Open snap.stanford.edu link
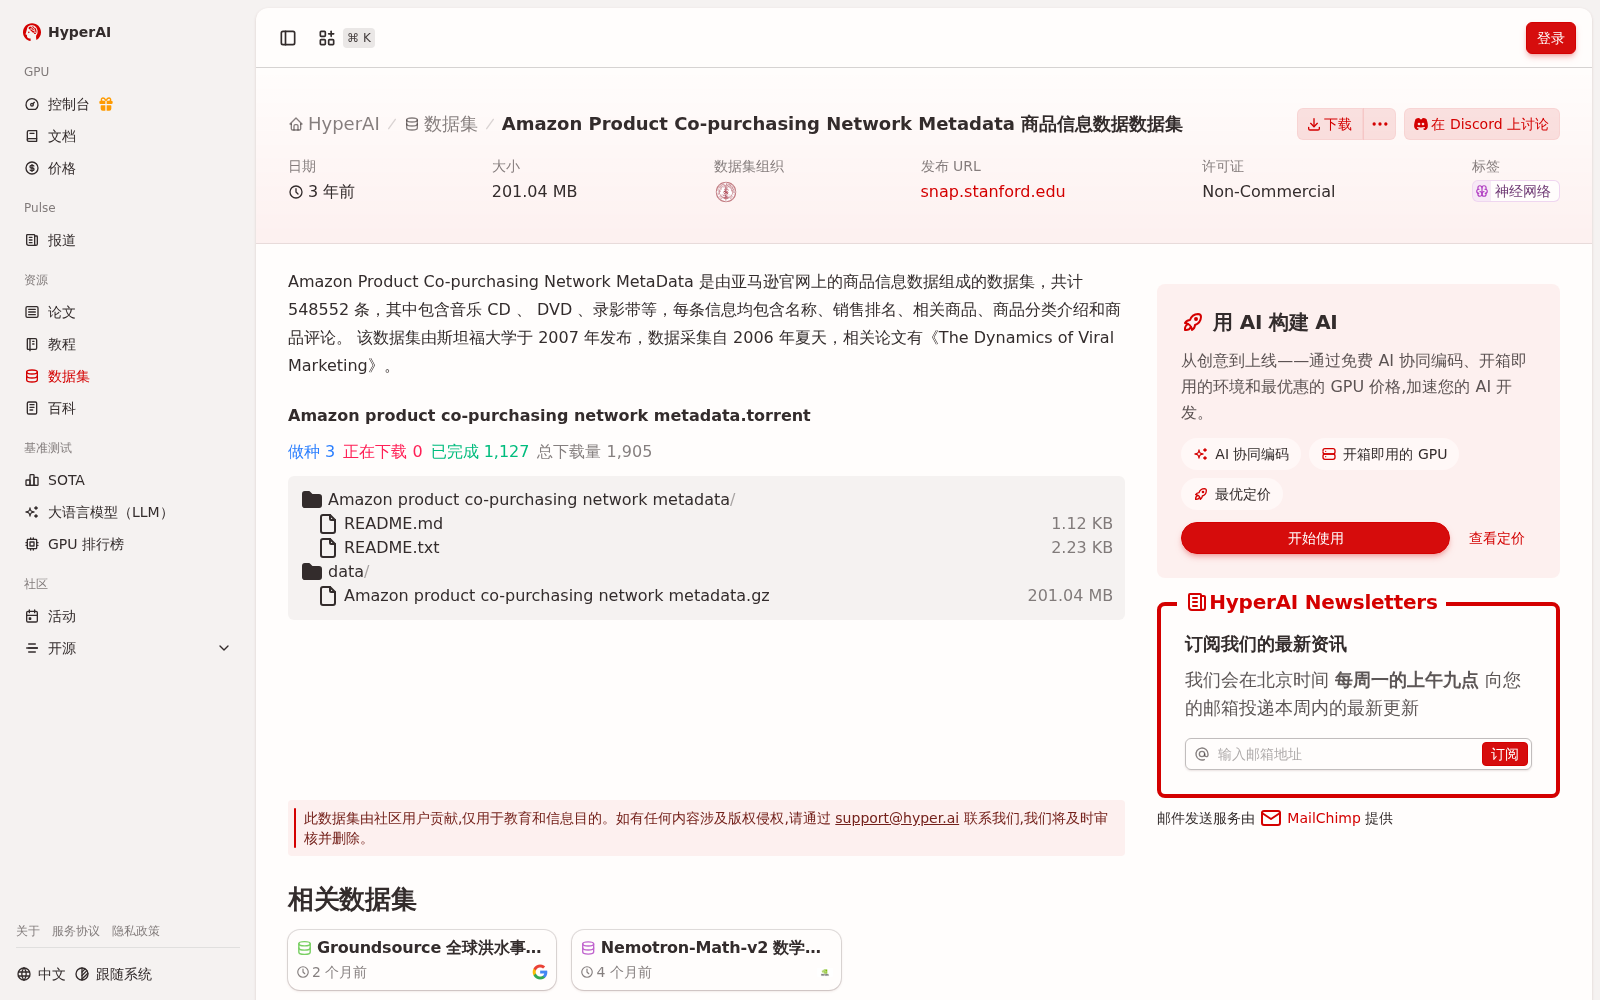The width and height of the screenshot is (1600, 1000). [992, 192]
